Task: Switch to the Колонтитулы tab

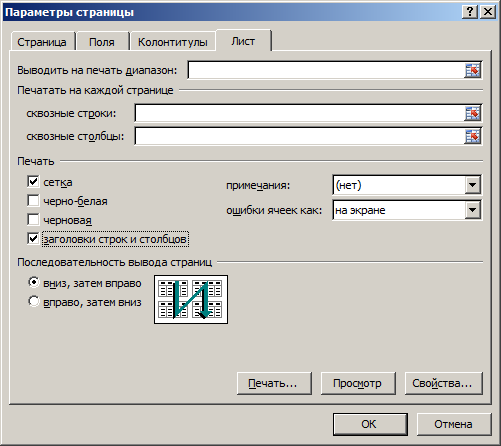Action: 173,42
